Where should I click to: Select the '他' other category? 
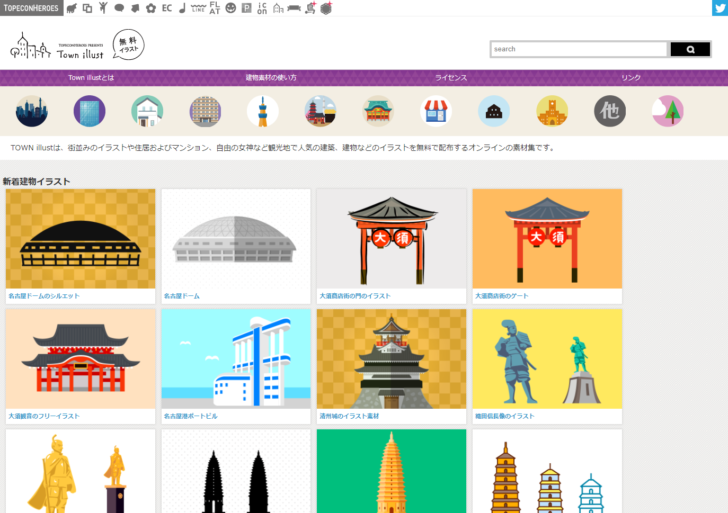(610, 111)
